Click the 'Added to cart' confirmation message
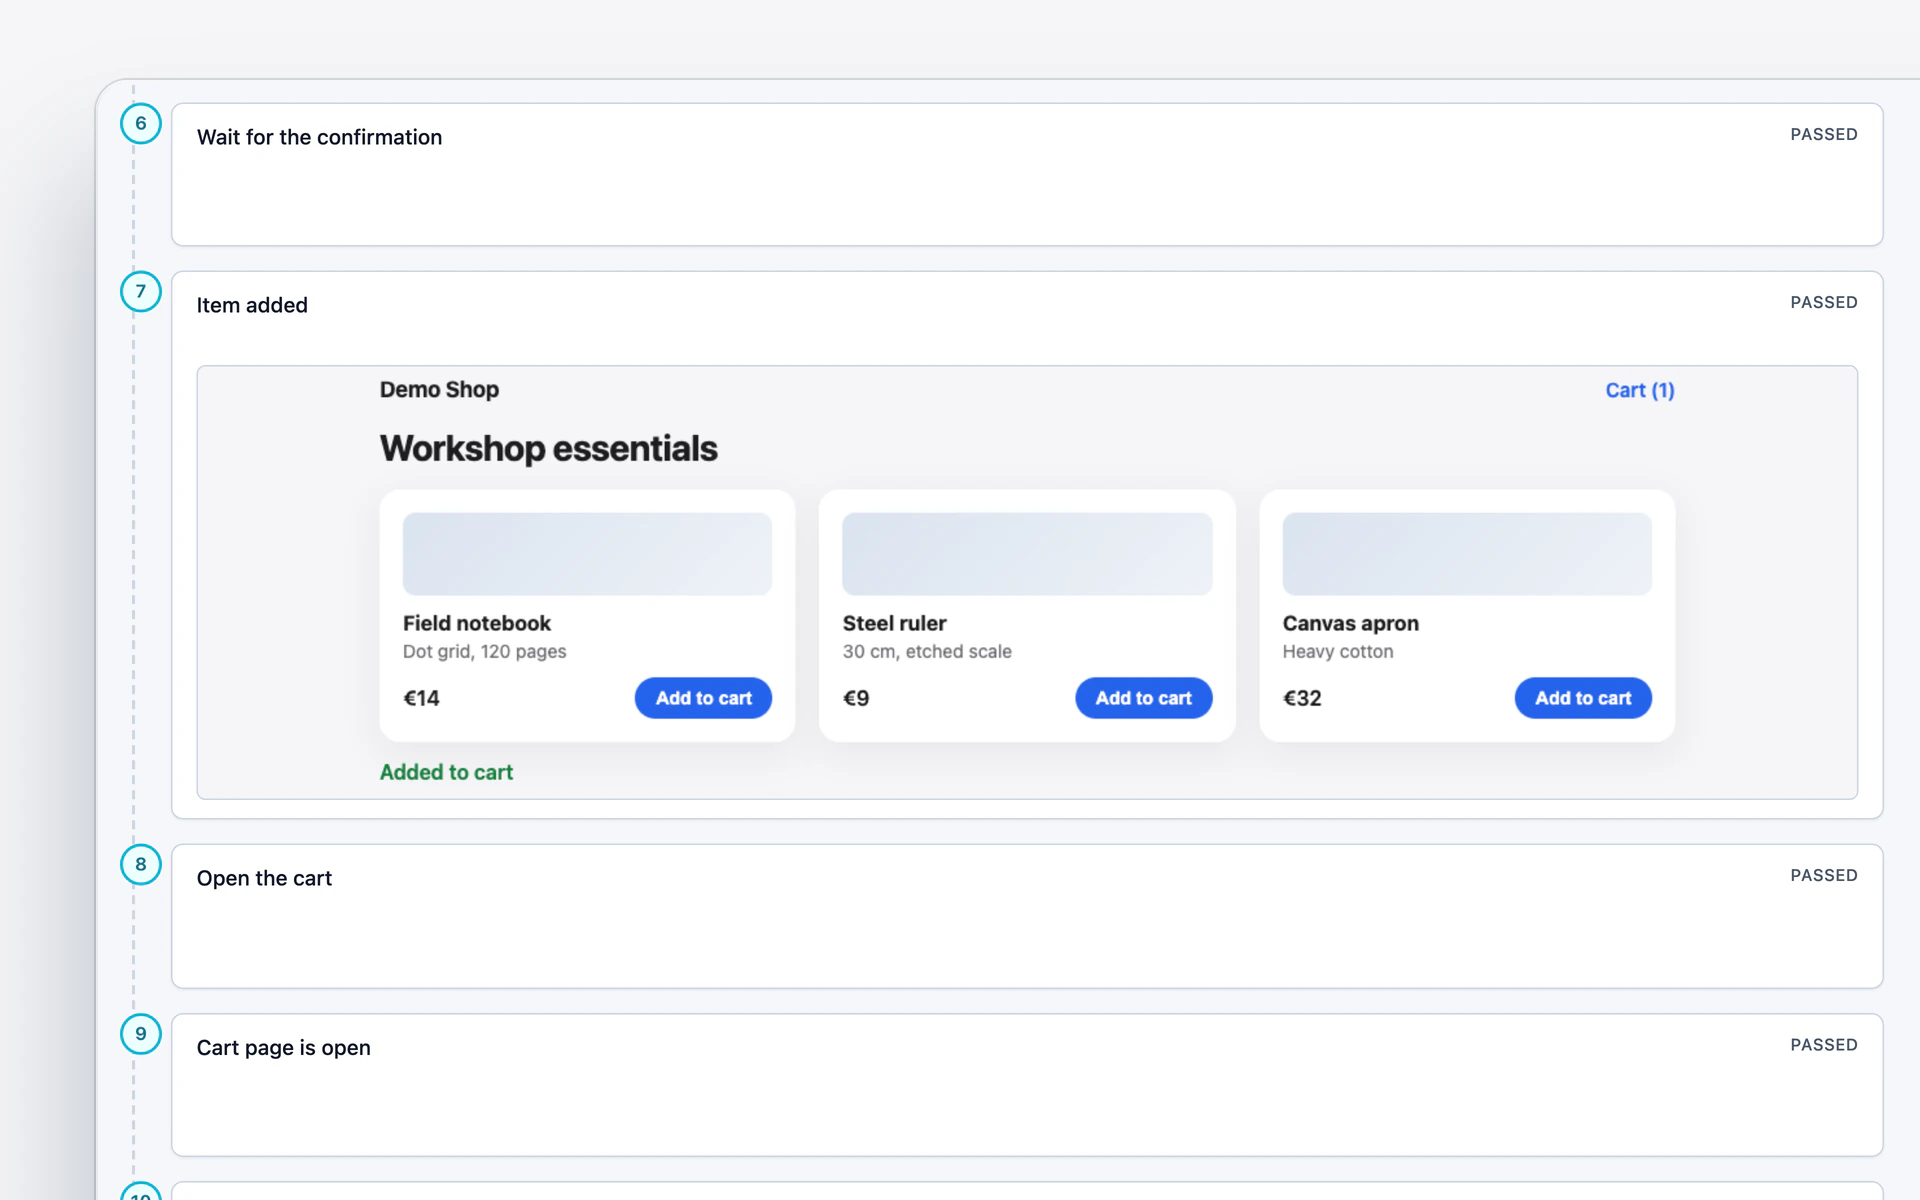 [x=446, y=772]
